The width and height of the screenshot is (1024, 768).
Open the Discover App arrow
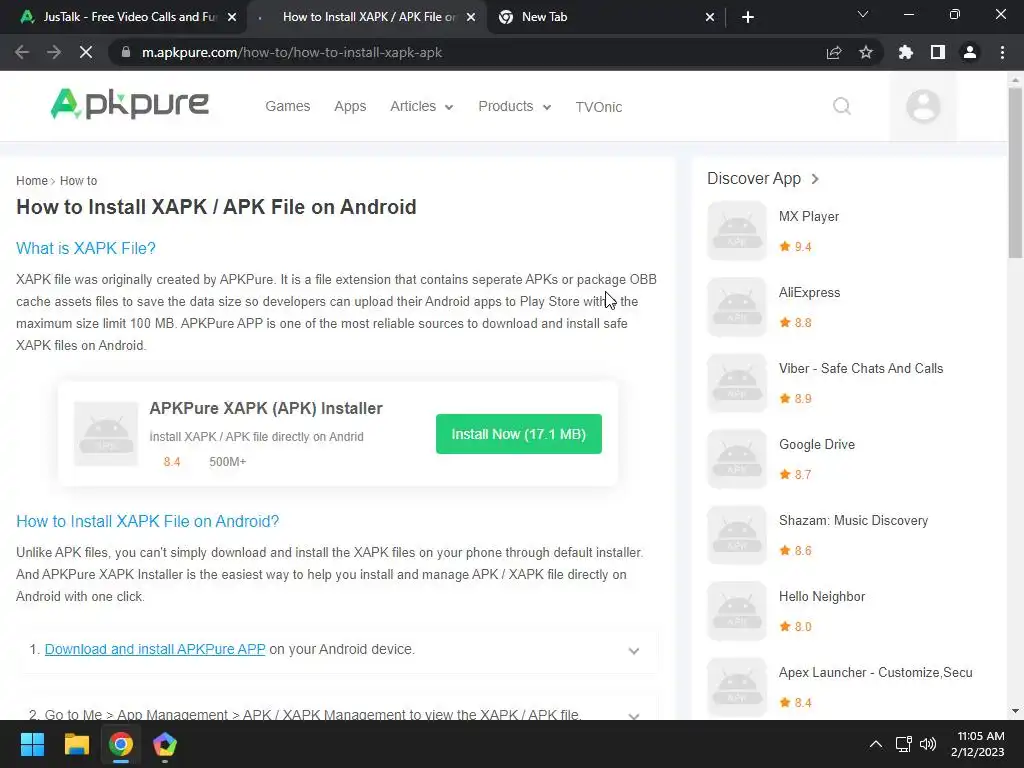pyautogui.click(x=814, y=178)
